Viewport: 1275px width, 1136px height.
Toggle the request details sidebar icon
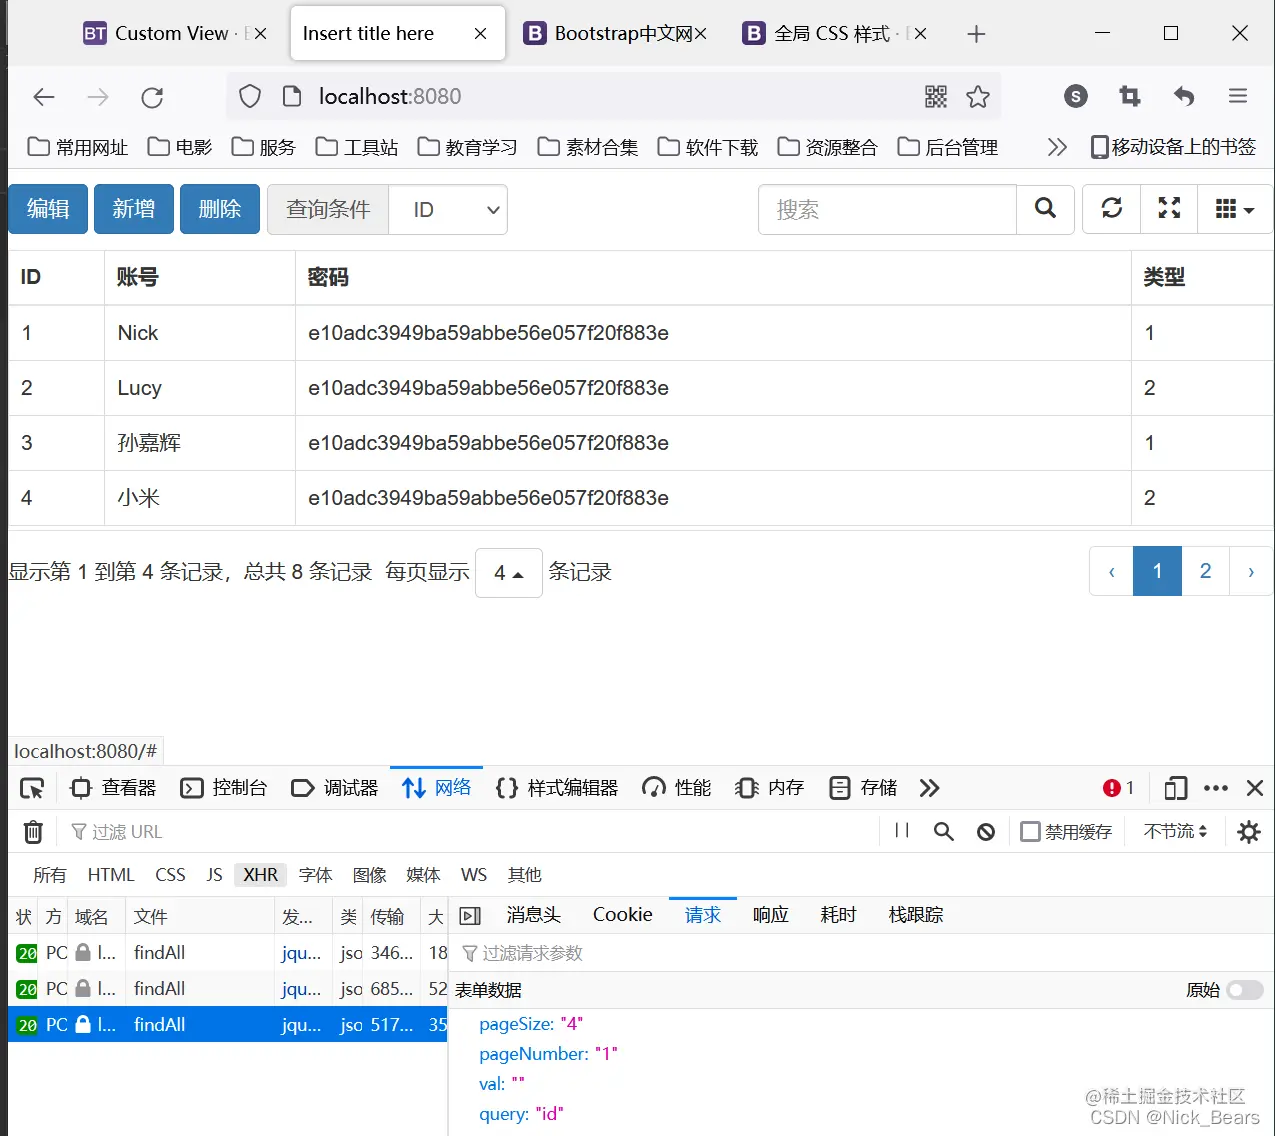[x=470, y=916]
